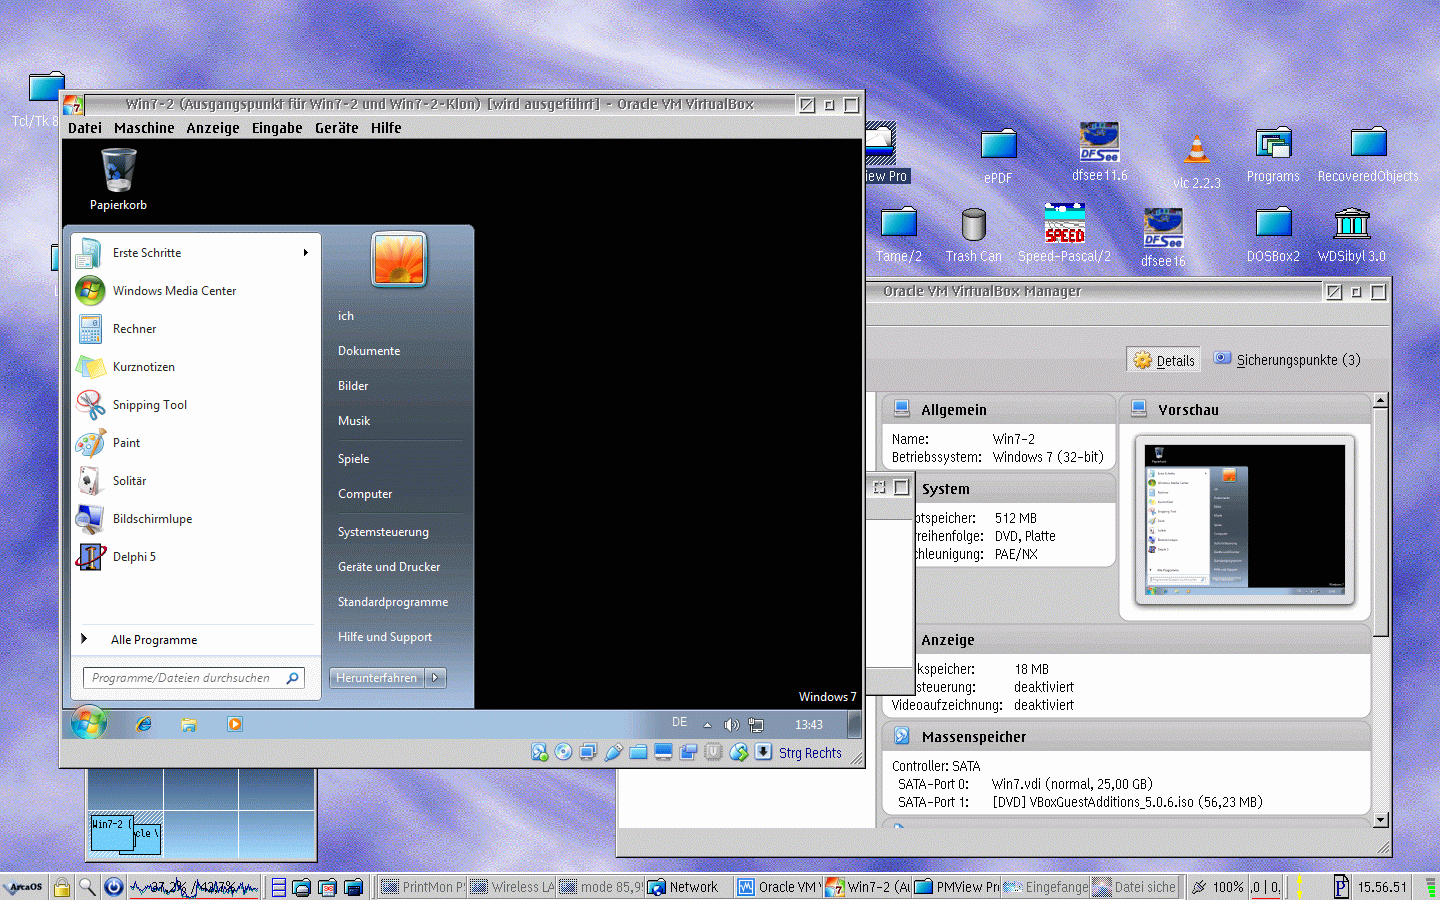Click the video capture status icon
The image size is (1440, 900).
pos(688,752)
